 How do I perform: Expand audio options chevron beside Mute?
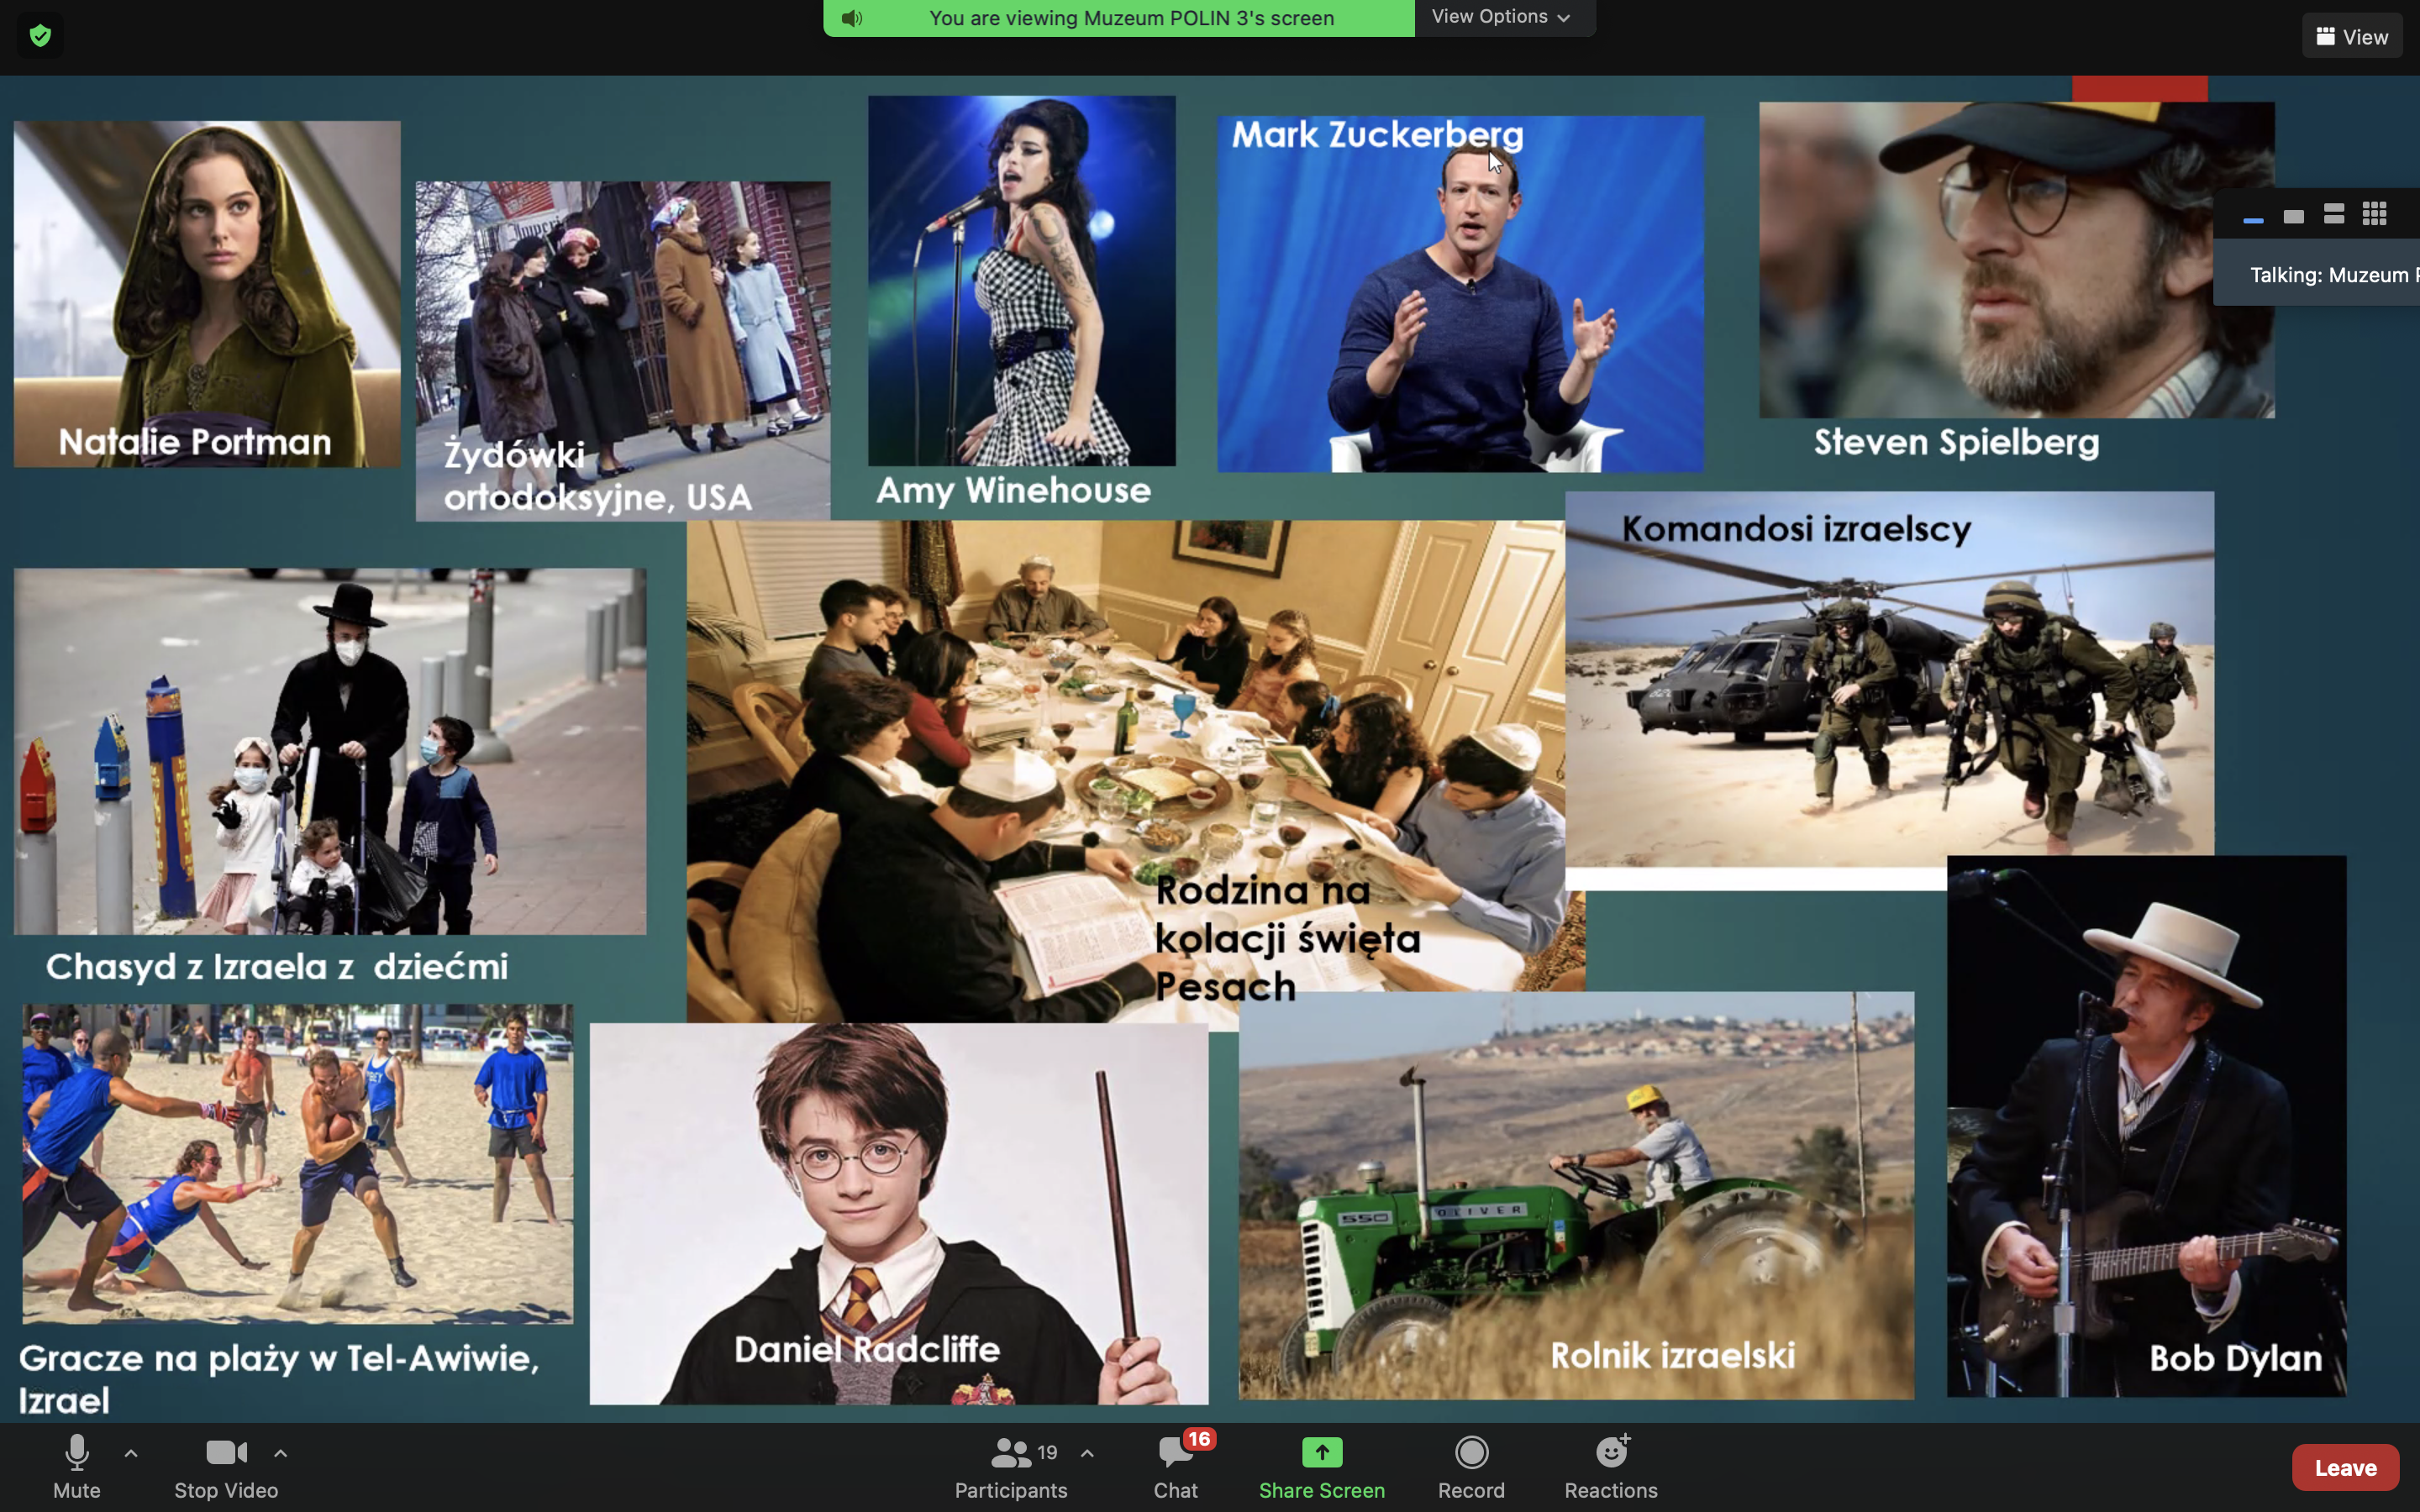coord(131,1453)
